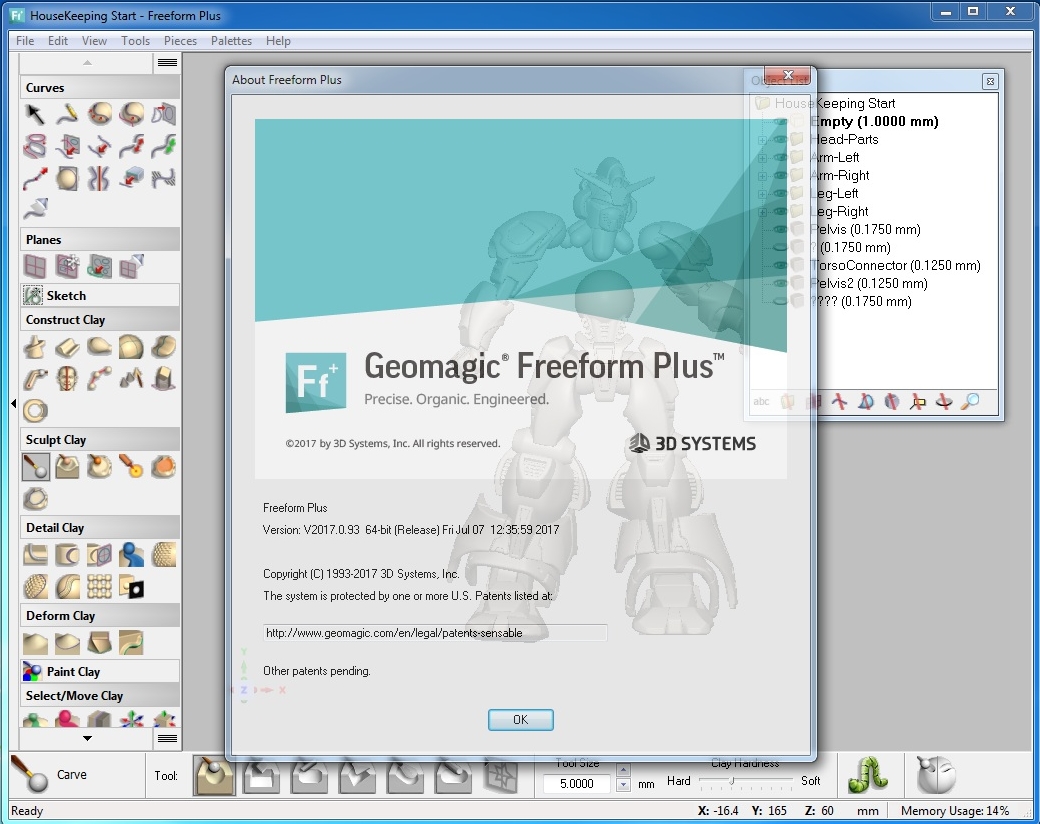This screenshot has height=824, width=1040.
Task: Select the dotted texture tool in Detail Clay
Action: [x=164, y=555]
